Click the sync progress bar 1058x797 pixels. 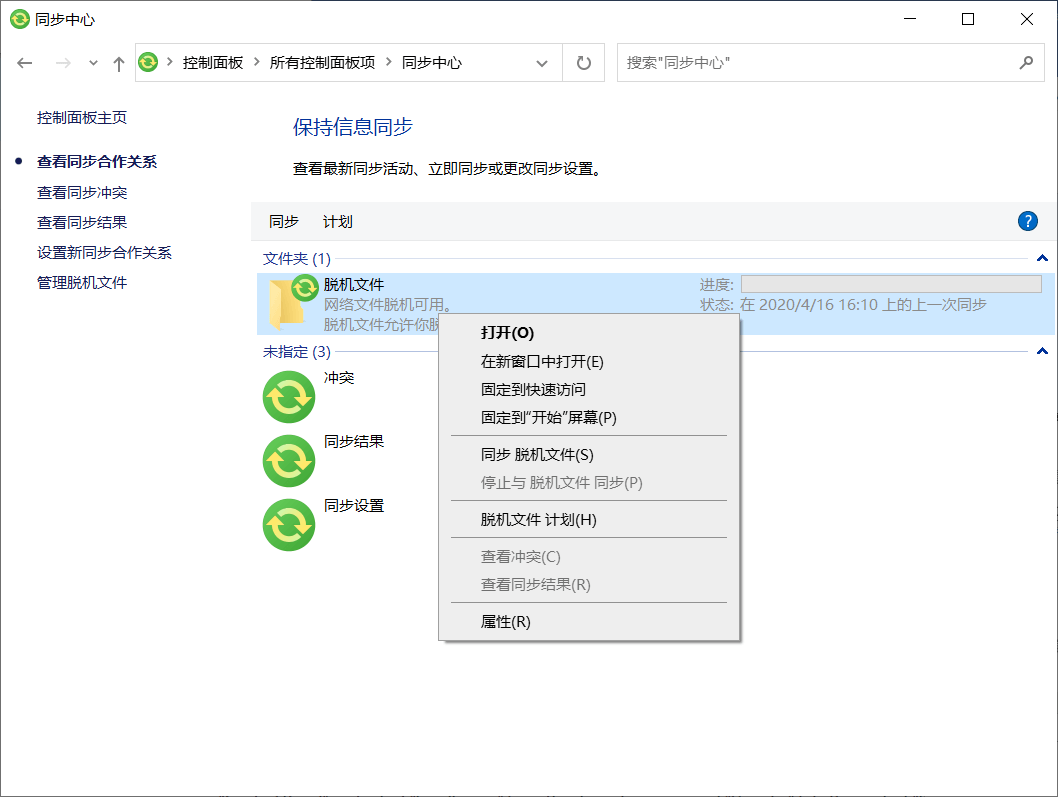(891, 284)
